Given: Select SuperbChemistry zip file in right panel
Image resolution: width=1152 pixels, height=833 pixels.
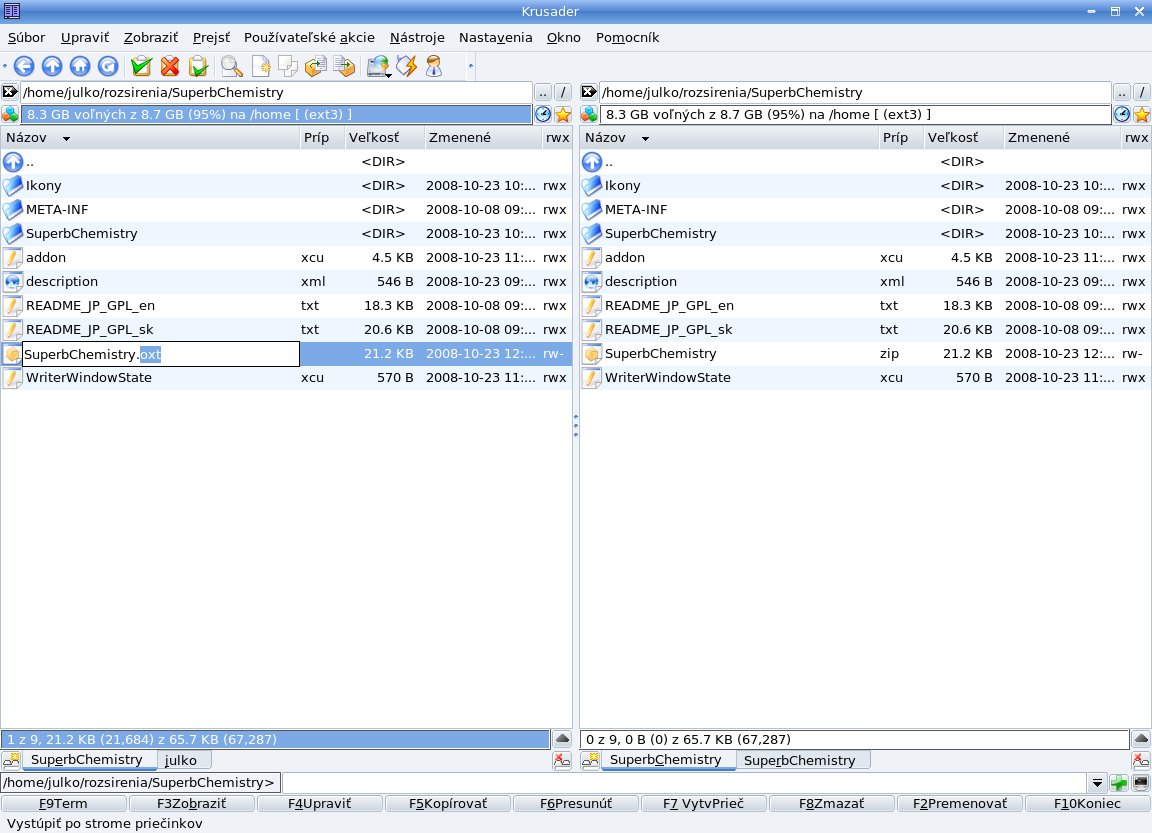Looking at the screenshot, I should pos(865,353).
